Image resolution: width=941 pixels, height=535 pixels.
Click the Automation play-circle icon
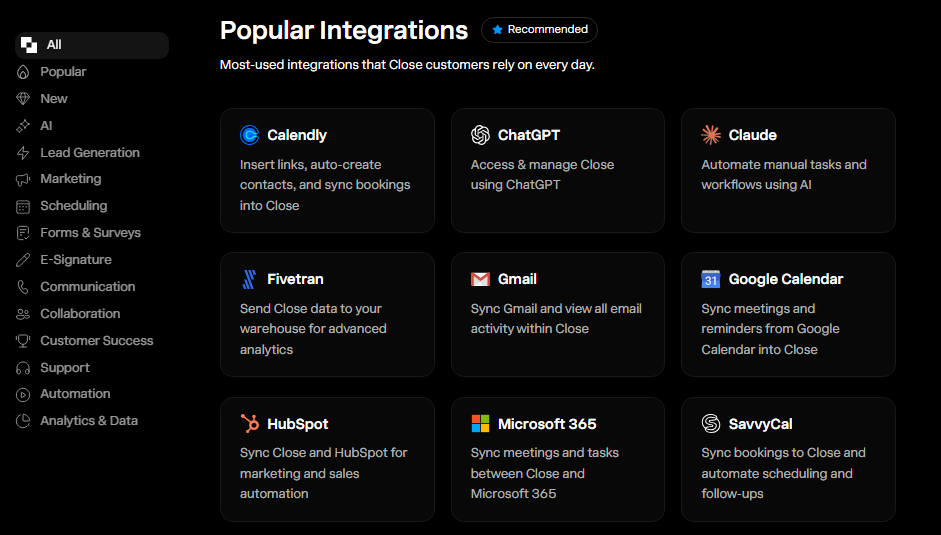(x=23, y=394)
